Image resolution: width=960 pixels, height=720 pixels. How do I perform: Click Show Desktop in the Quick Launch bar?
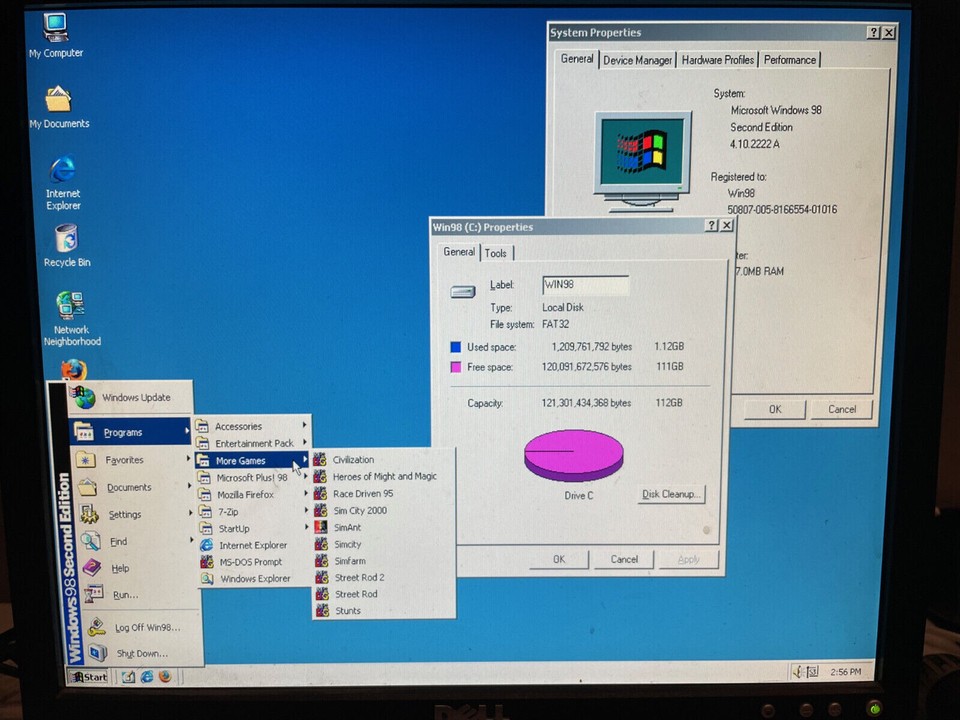coord(128,676)
